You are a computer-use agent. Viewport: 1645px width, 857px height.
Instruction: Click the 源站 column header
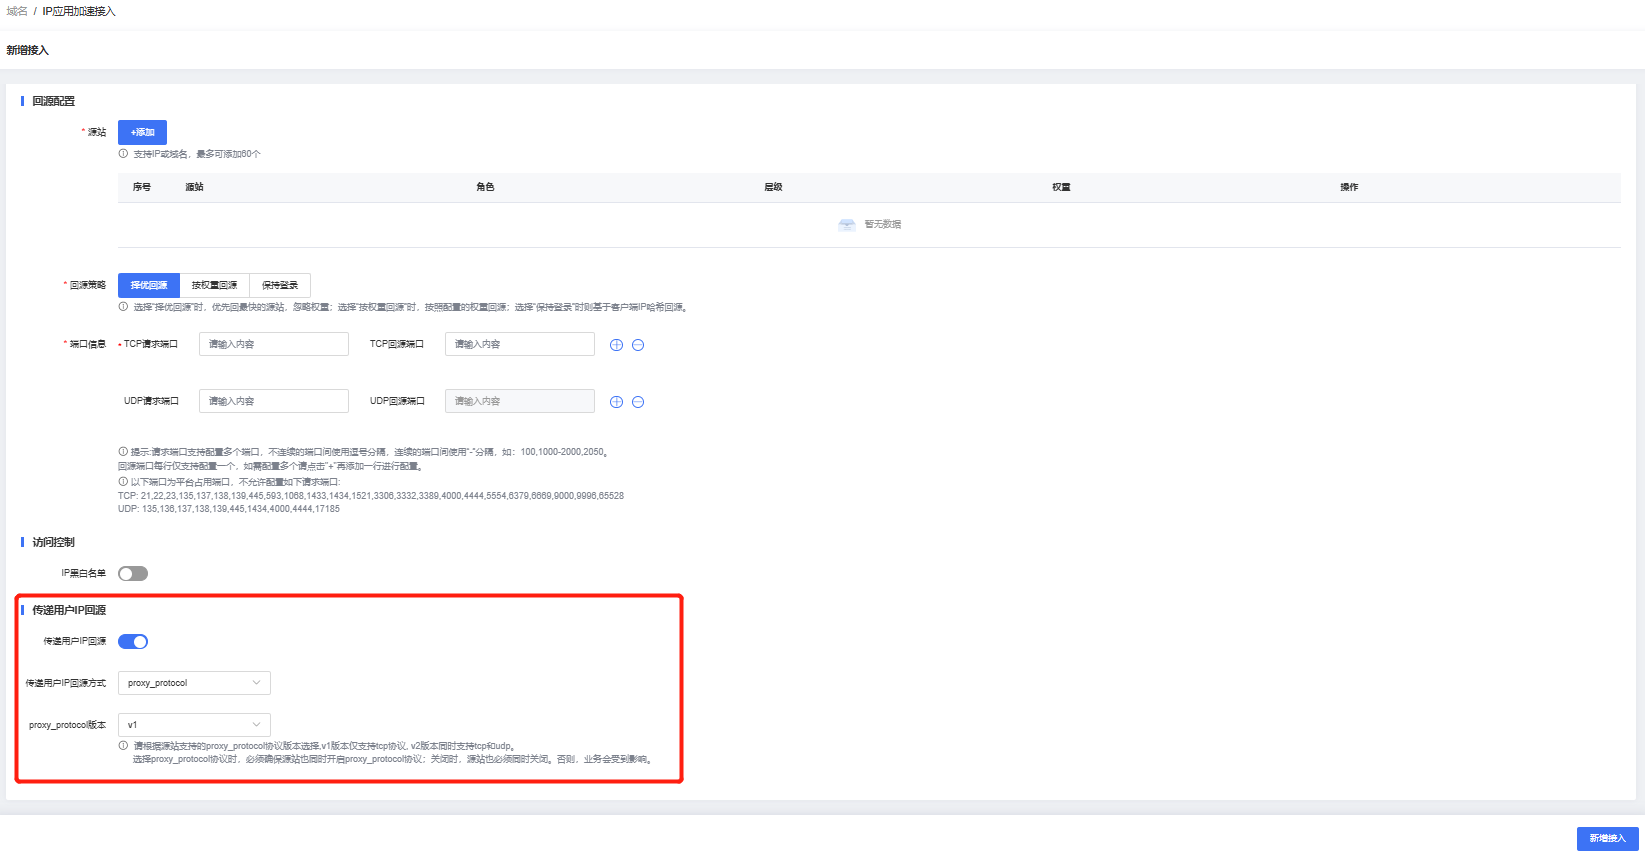tap(194, 187)
